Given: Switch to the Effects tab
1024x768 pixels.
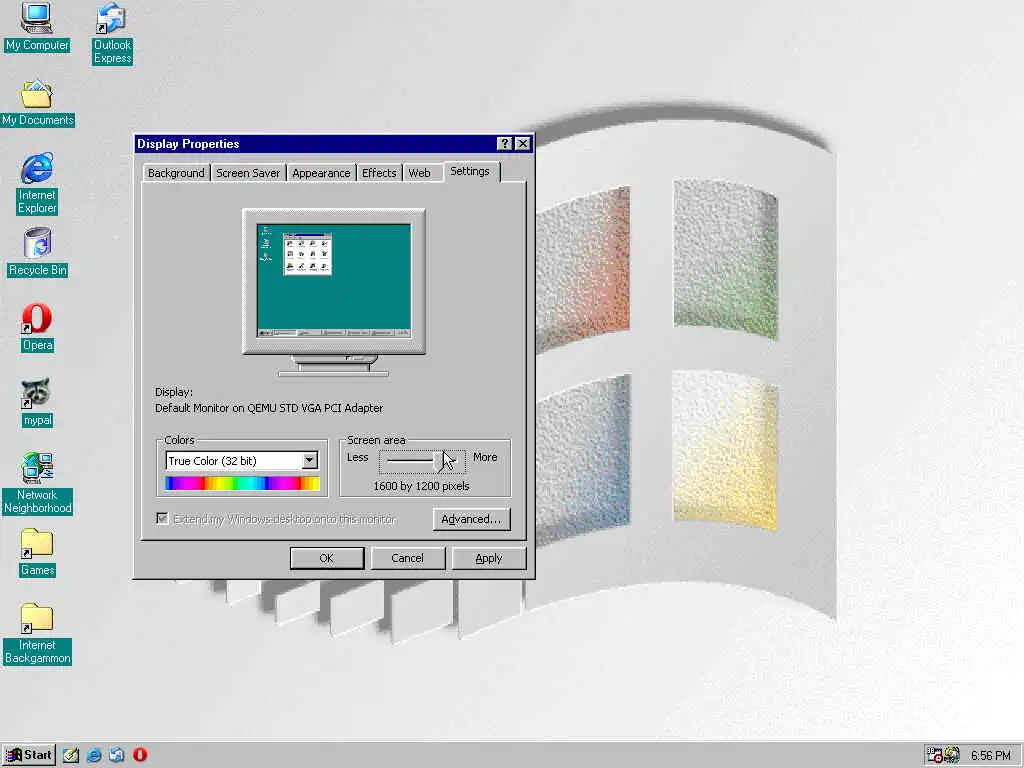Looking at the screenshot, I should pos(379,173).
